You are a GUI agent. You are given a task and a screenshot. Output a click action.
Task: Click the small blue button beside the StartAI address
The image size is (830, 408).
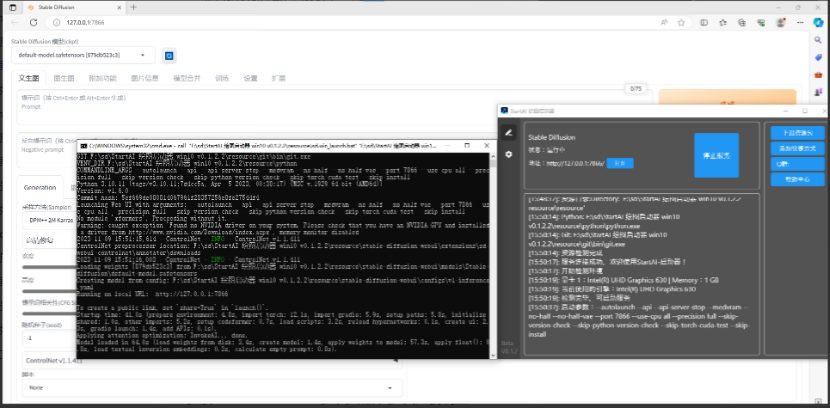620,164
